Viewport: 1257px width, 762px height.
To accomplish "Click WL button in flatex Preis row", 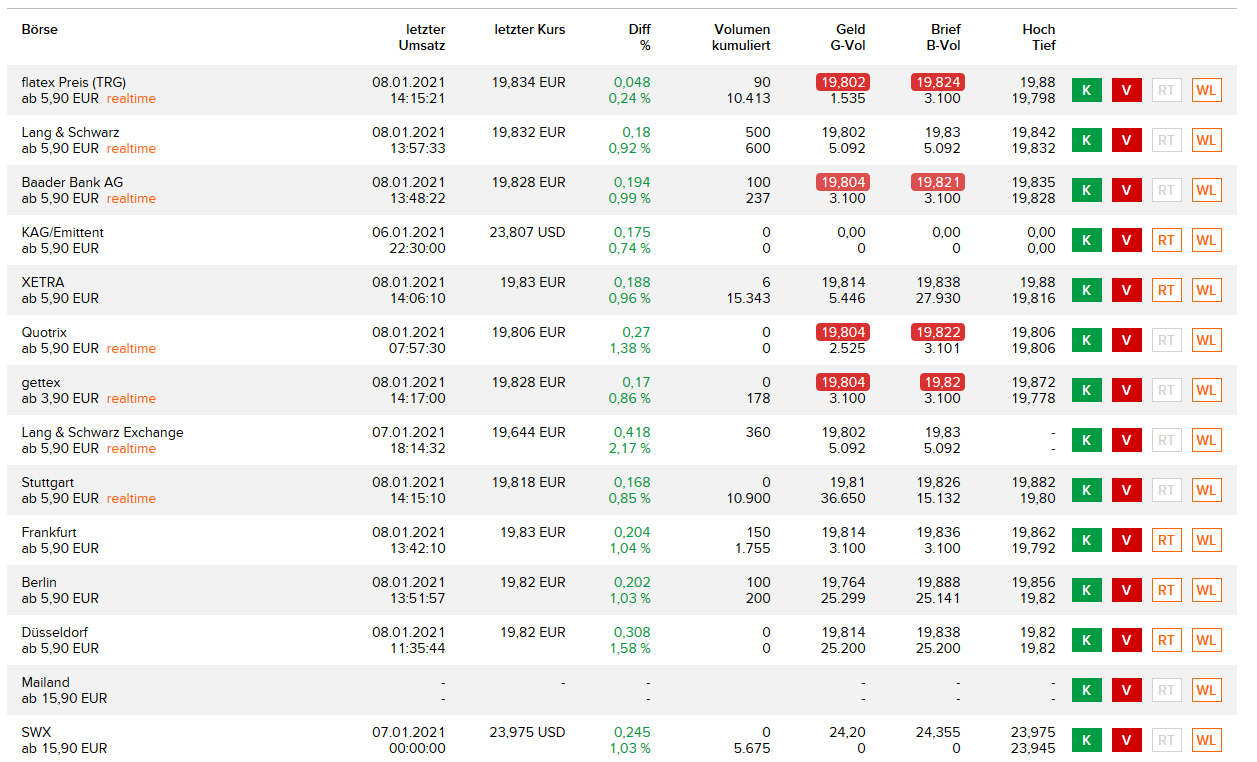I will pos(1206,90).
